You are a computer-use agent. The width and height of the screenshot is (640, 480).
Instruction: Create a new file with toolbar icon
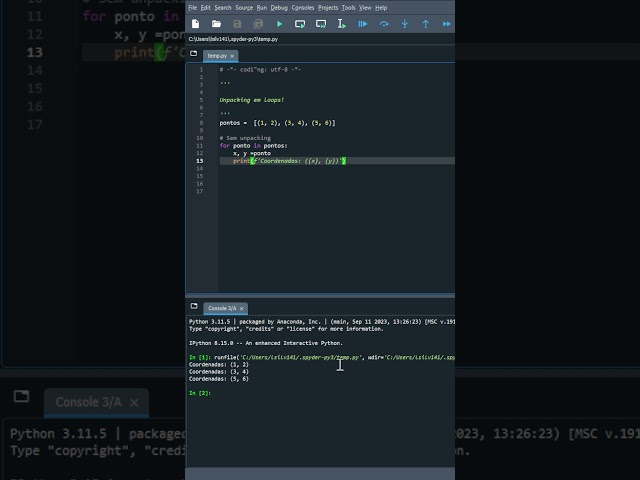click(196, 24)
